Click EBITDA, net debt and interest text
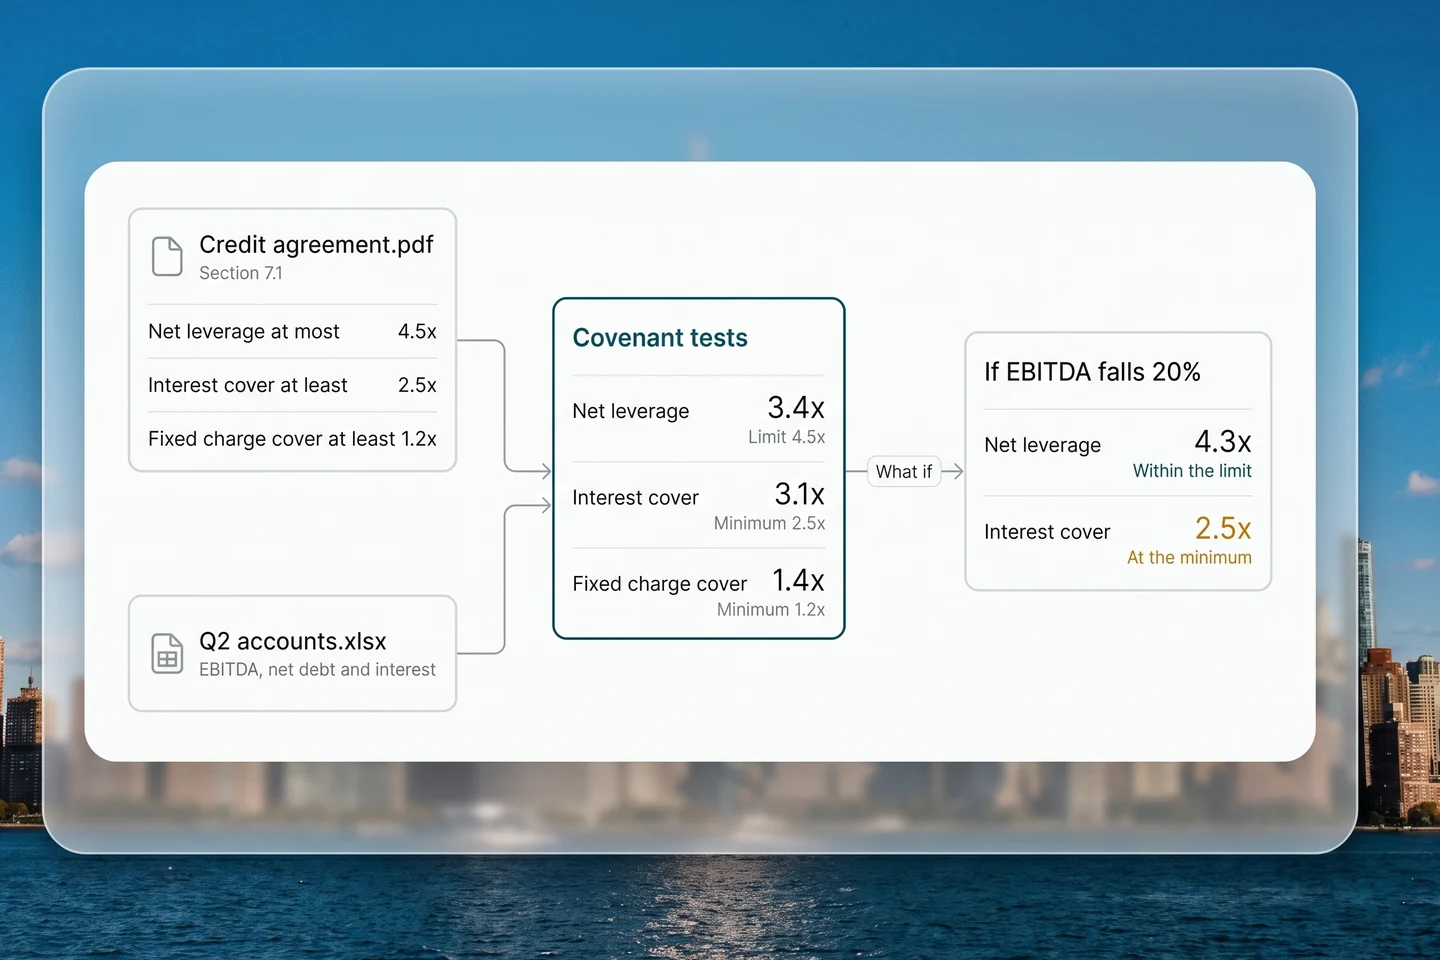The image size is (1440, 960). pos(317,670)
